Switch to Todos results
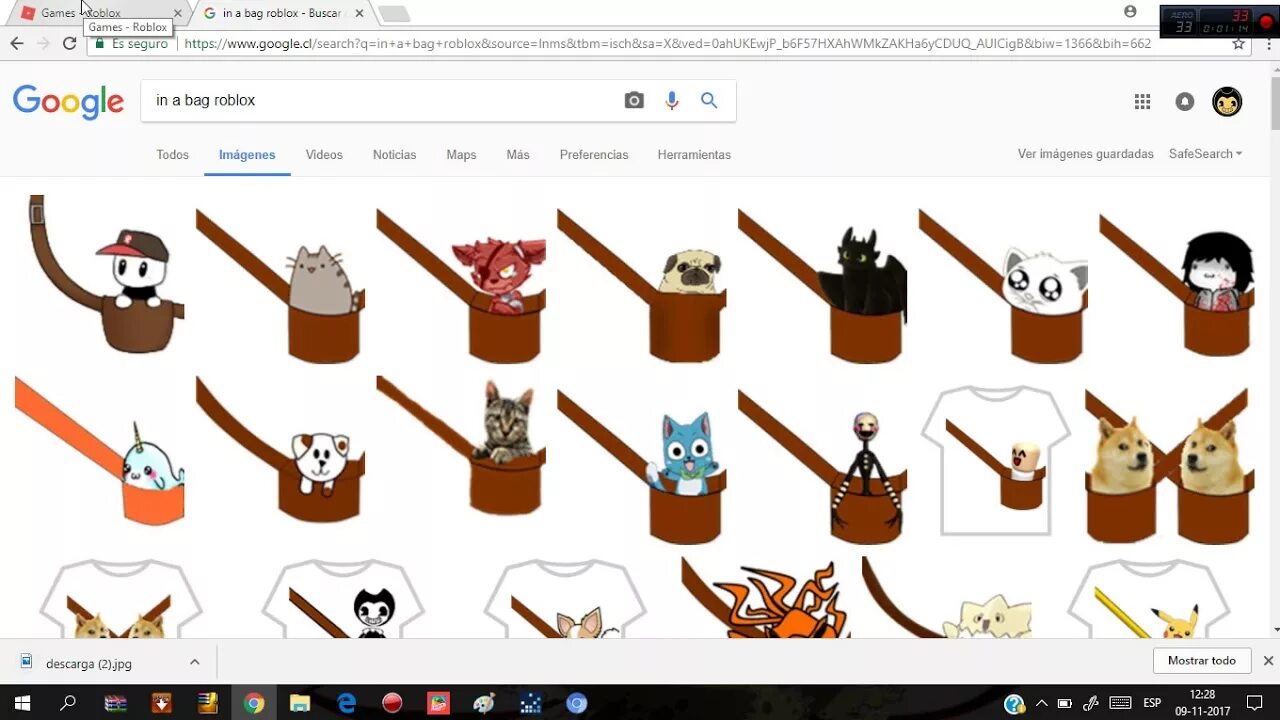The image size is (1280, 720). point(172,155)
